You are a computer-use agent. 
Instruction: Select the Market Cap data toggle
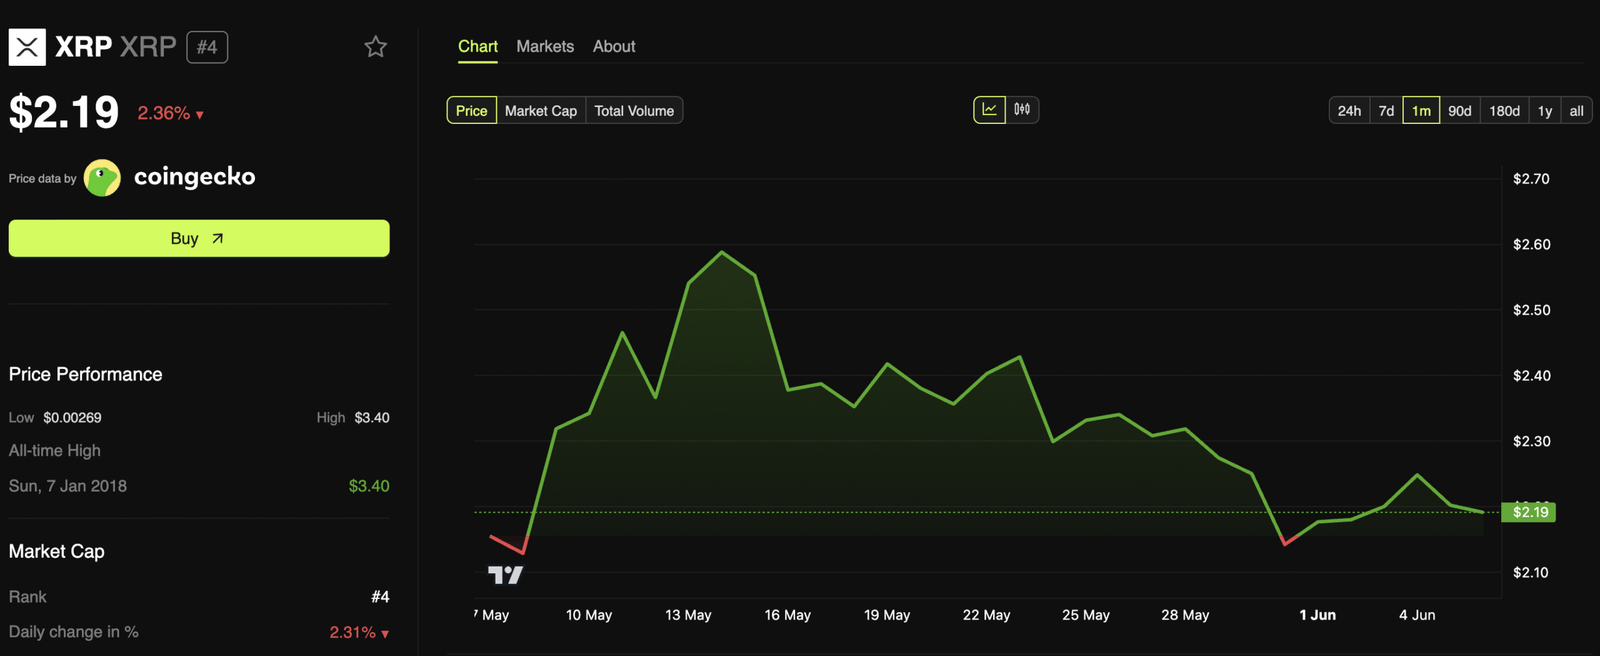[x=540, y=111]
